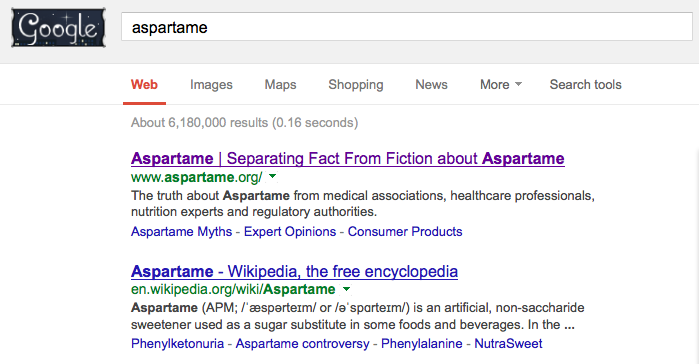Open the Aspartame controversy link
The width and height of the screenshot is (699, 364).
click(x=302, y=344)
